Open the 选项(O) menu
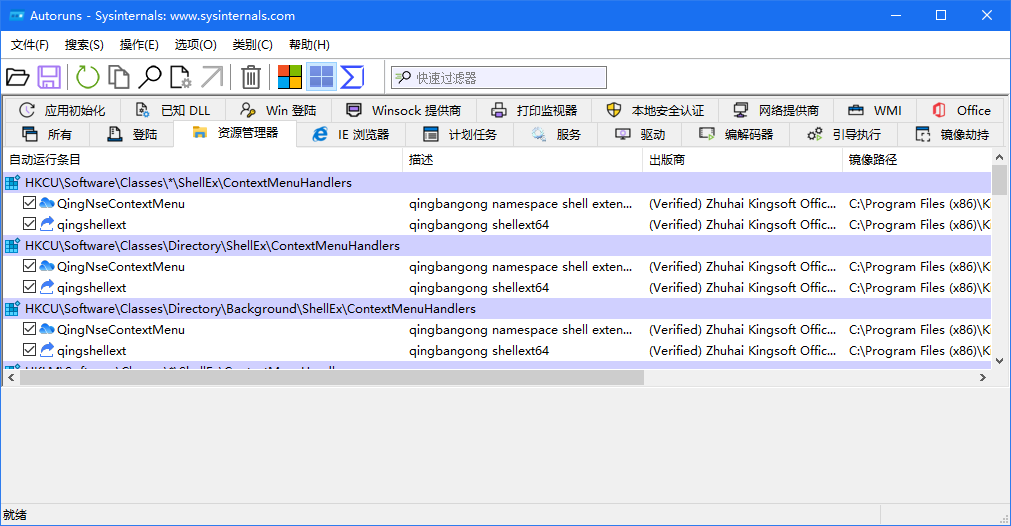 (195, 44)
